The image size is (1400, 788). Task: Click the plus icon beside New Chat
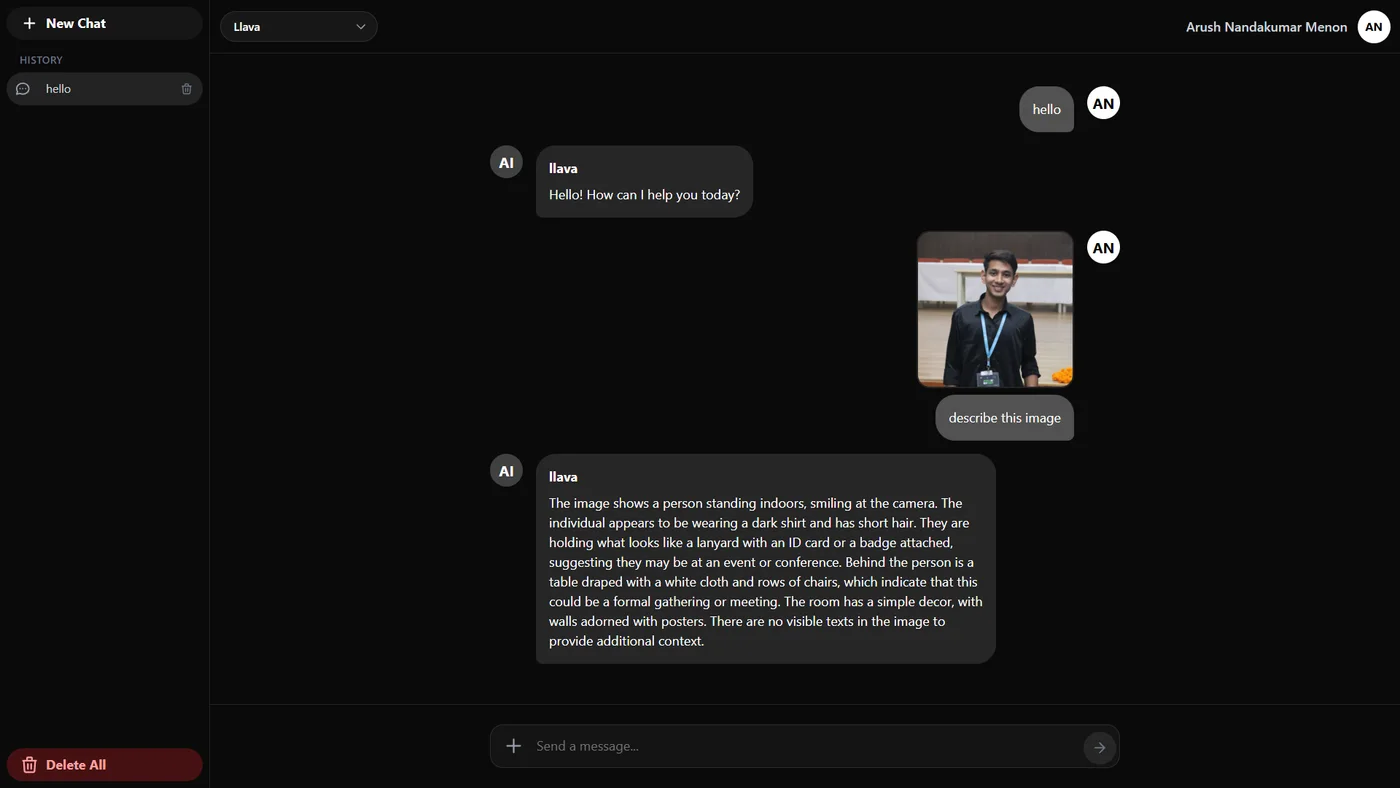tap(29, 23)
